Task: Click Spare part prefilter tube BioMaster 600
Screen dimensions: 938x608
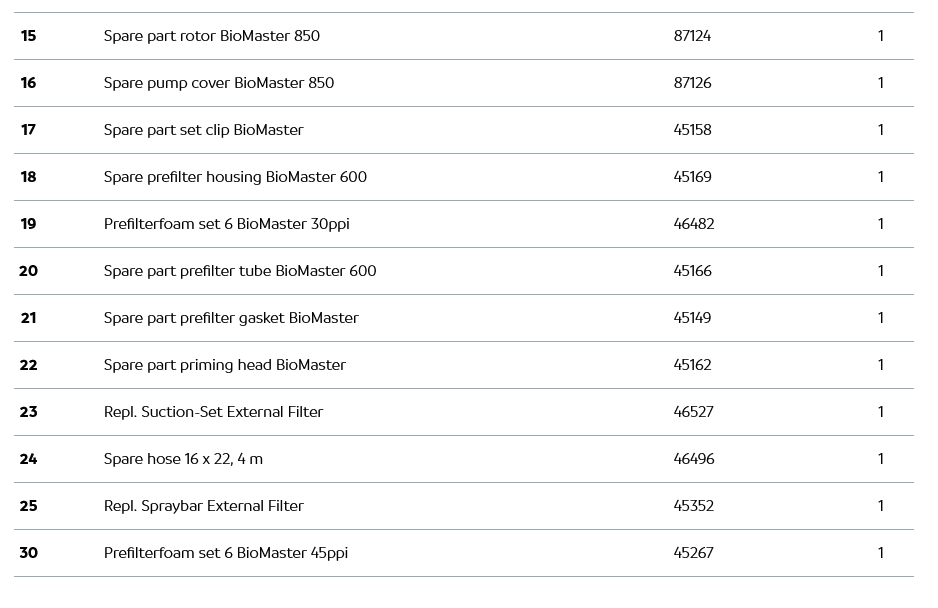Action: click(x=240, y=271)
